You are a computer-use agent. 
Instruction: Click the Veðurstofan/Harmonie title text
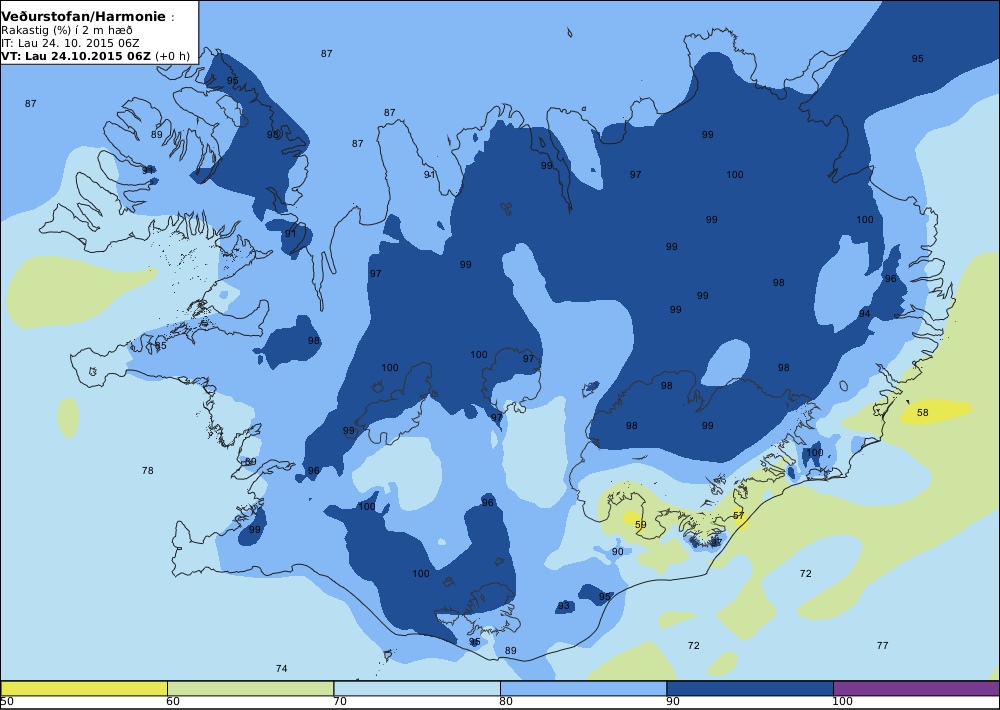point(84,17)
